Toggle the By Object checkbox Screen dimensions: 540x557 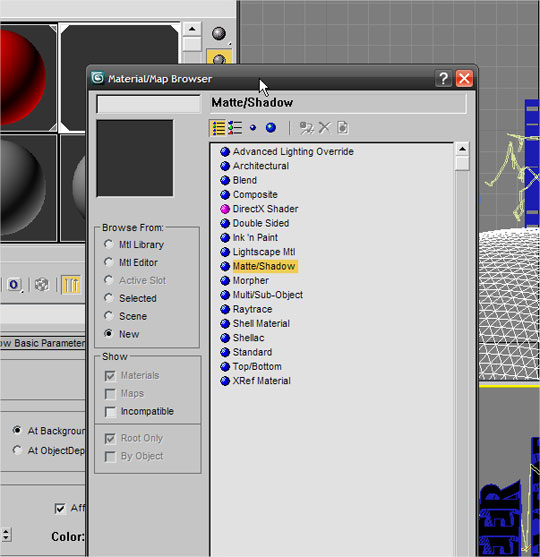(x=110, y=456)
